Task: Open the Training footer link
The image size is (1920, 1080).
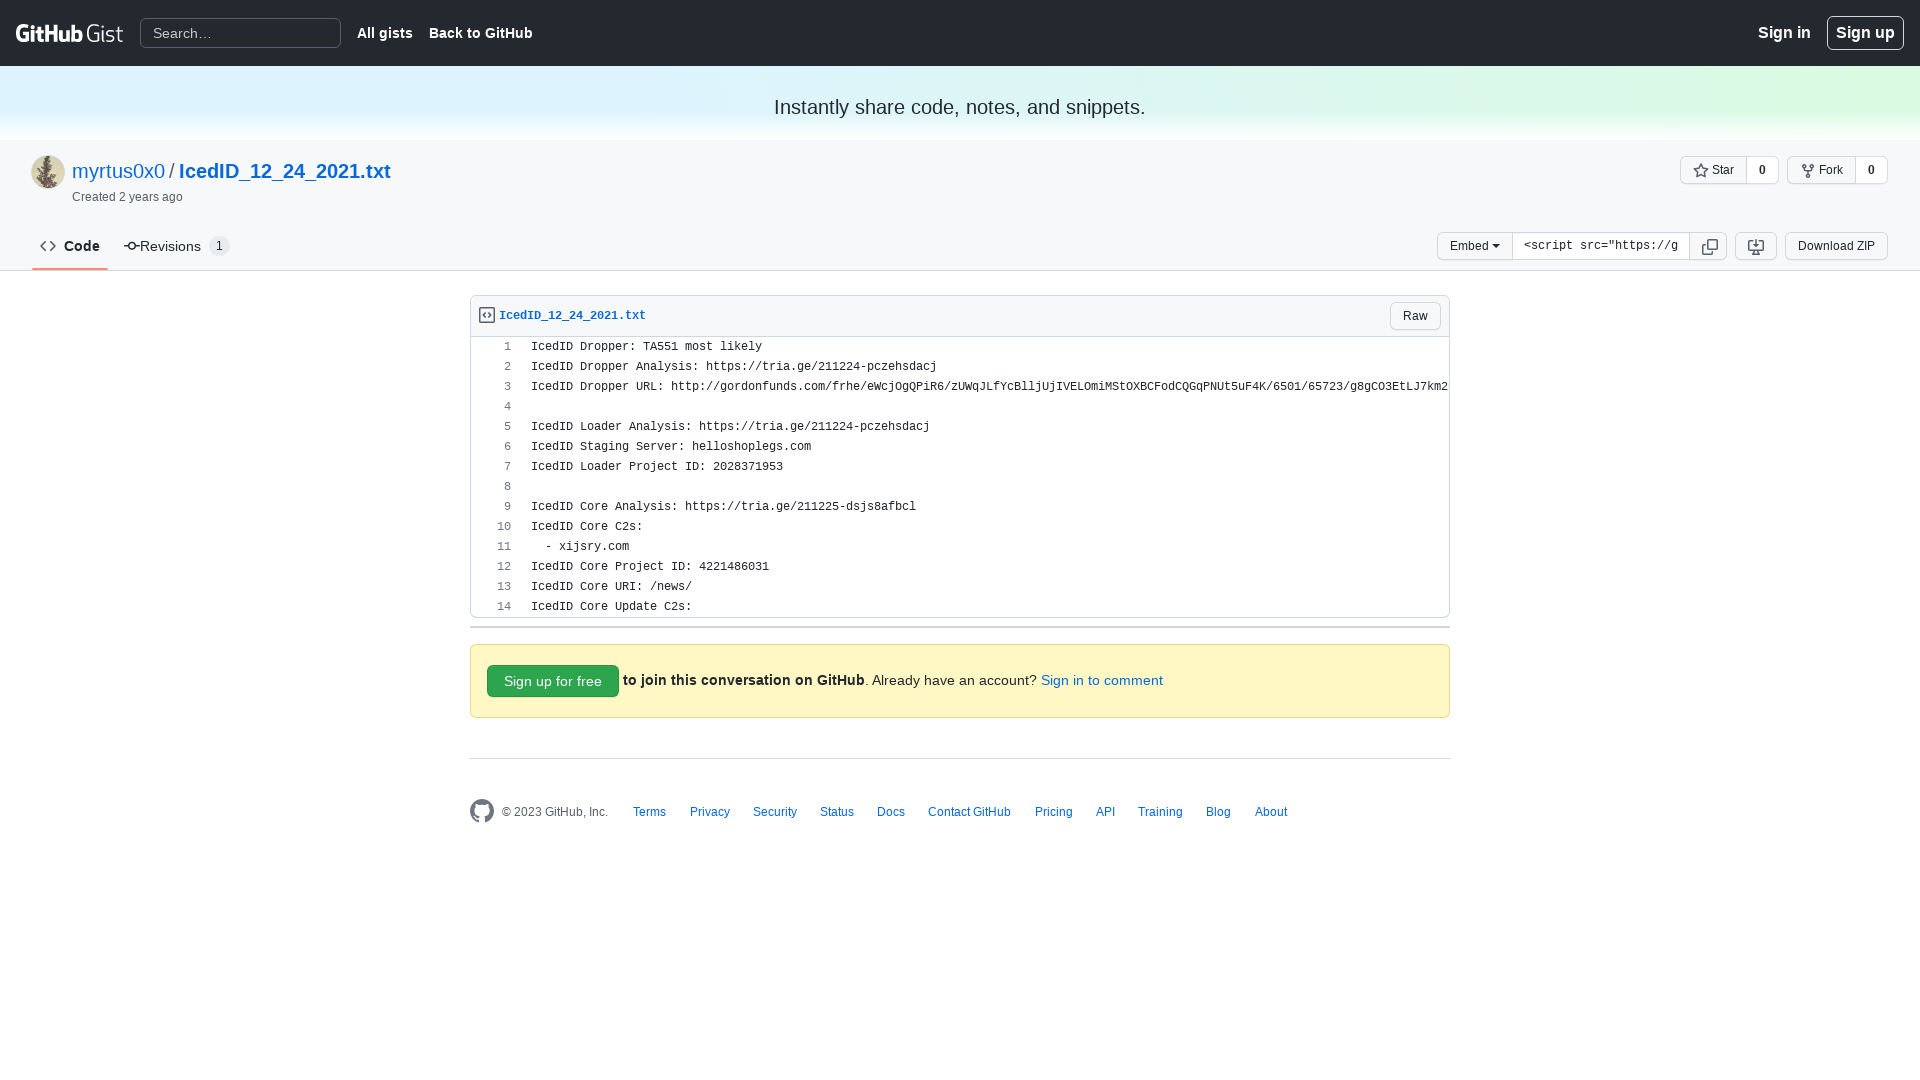Action: tap(1160, 812)
